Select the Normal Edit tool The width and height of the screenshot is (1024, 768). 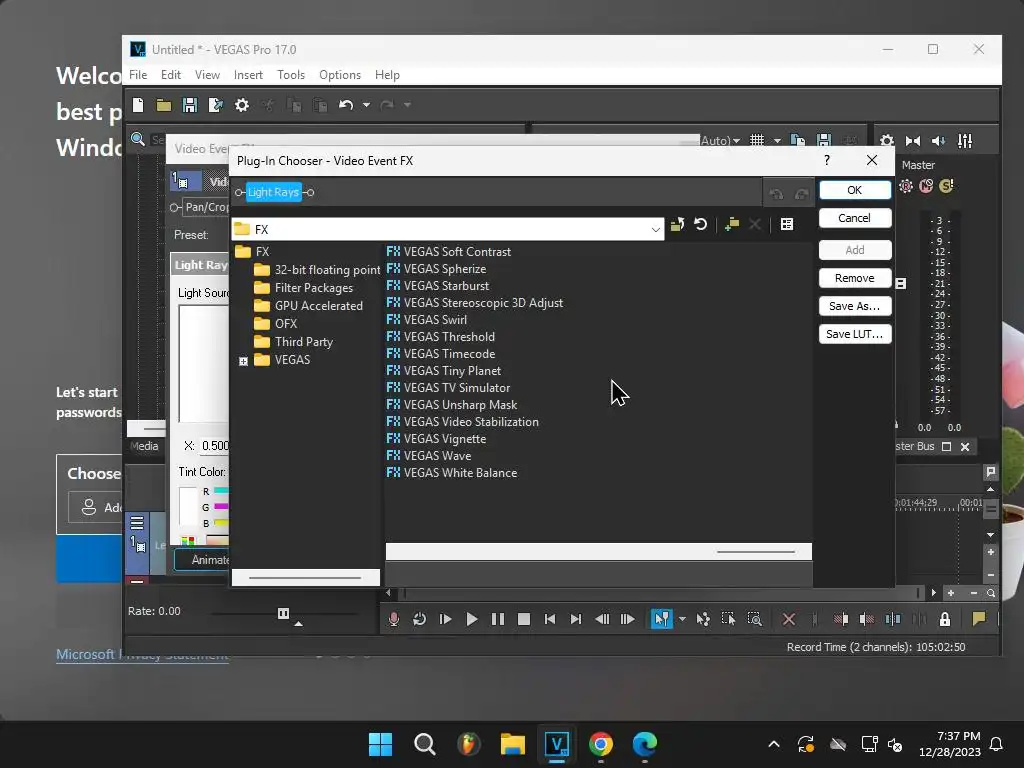(661, 619)
